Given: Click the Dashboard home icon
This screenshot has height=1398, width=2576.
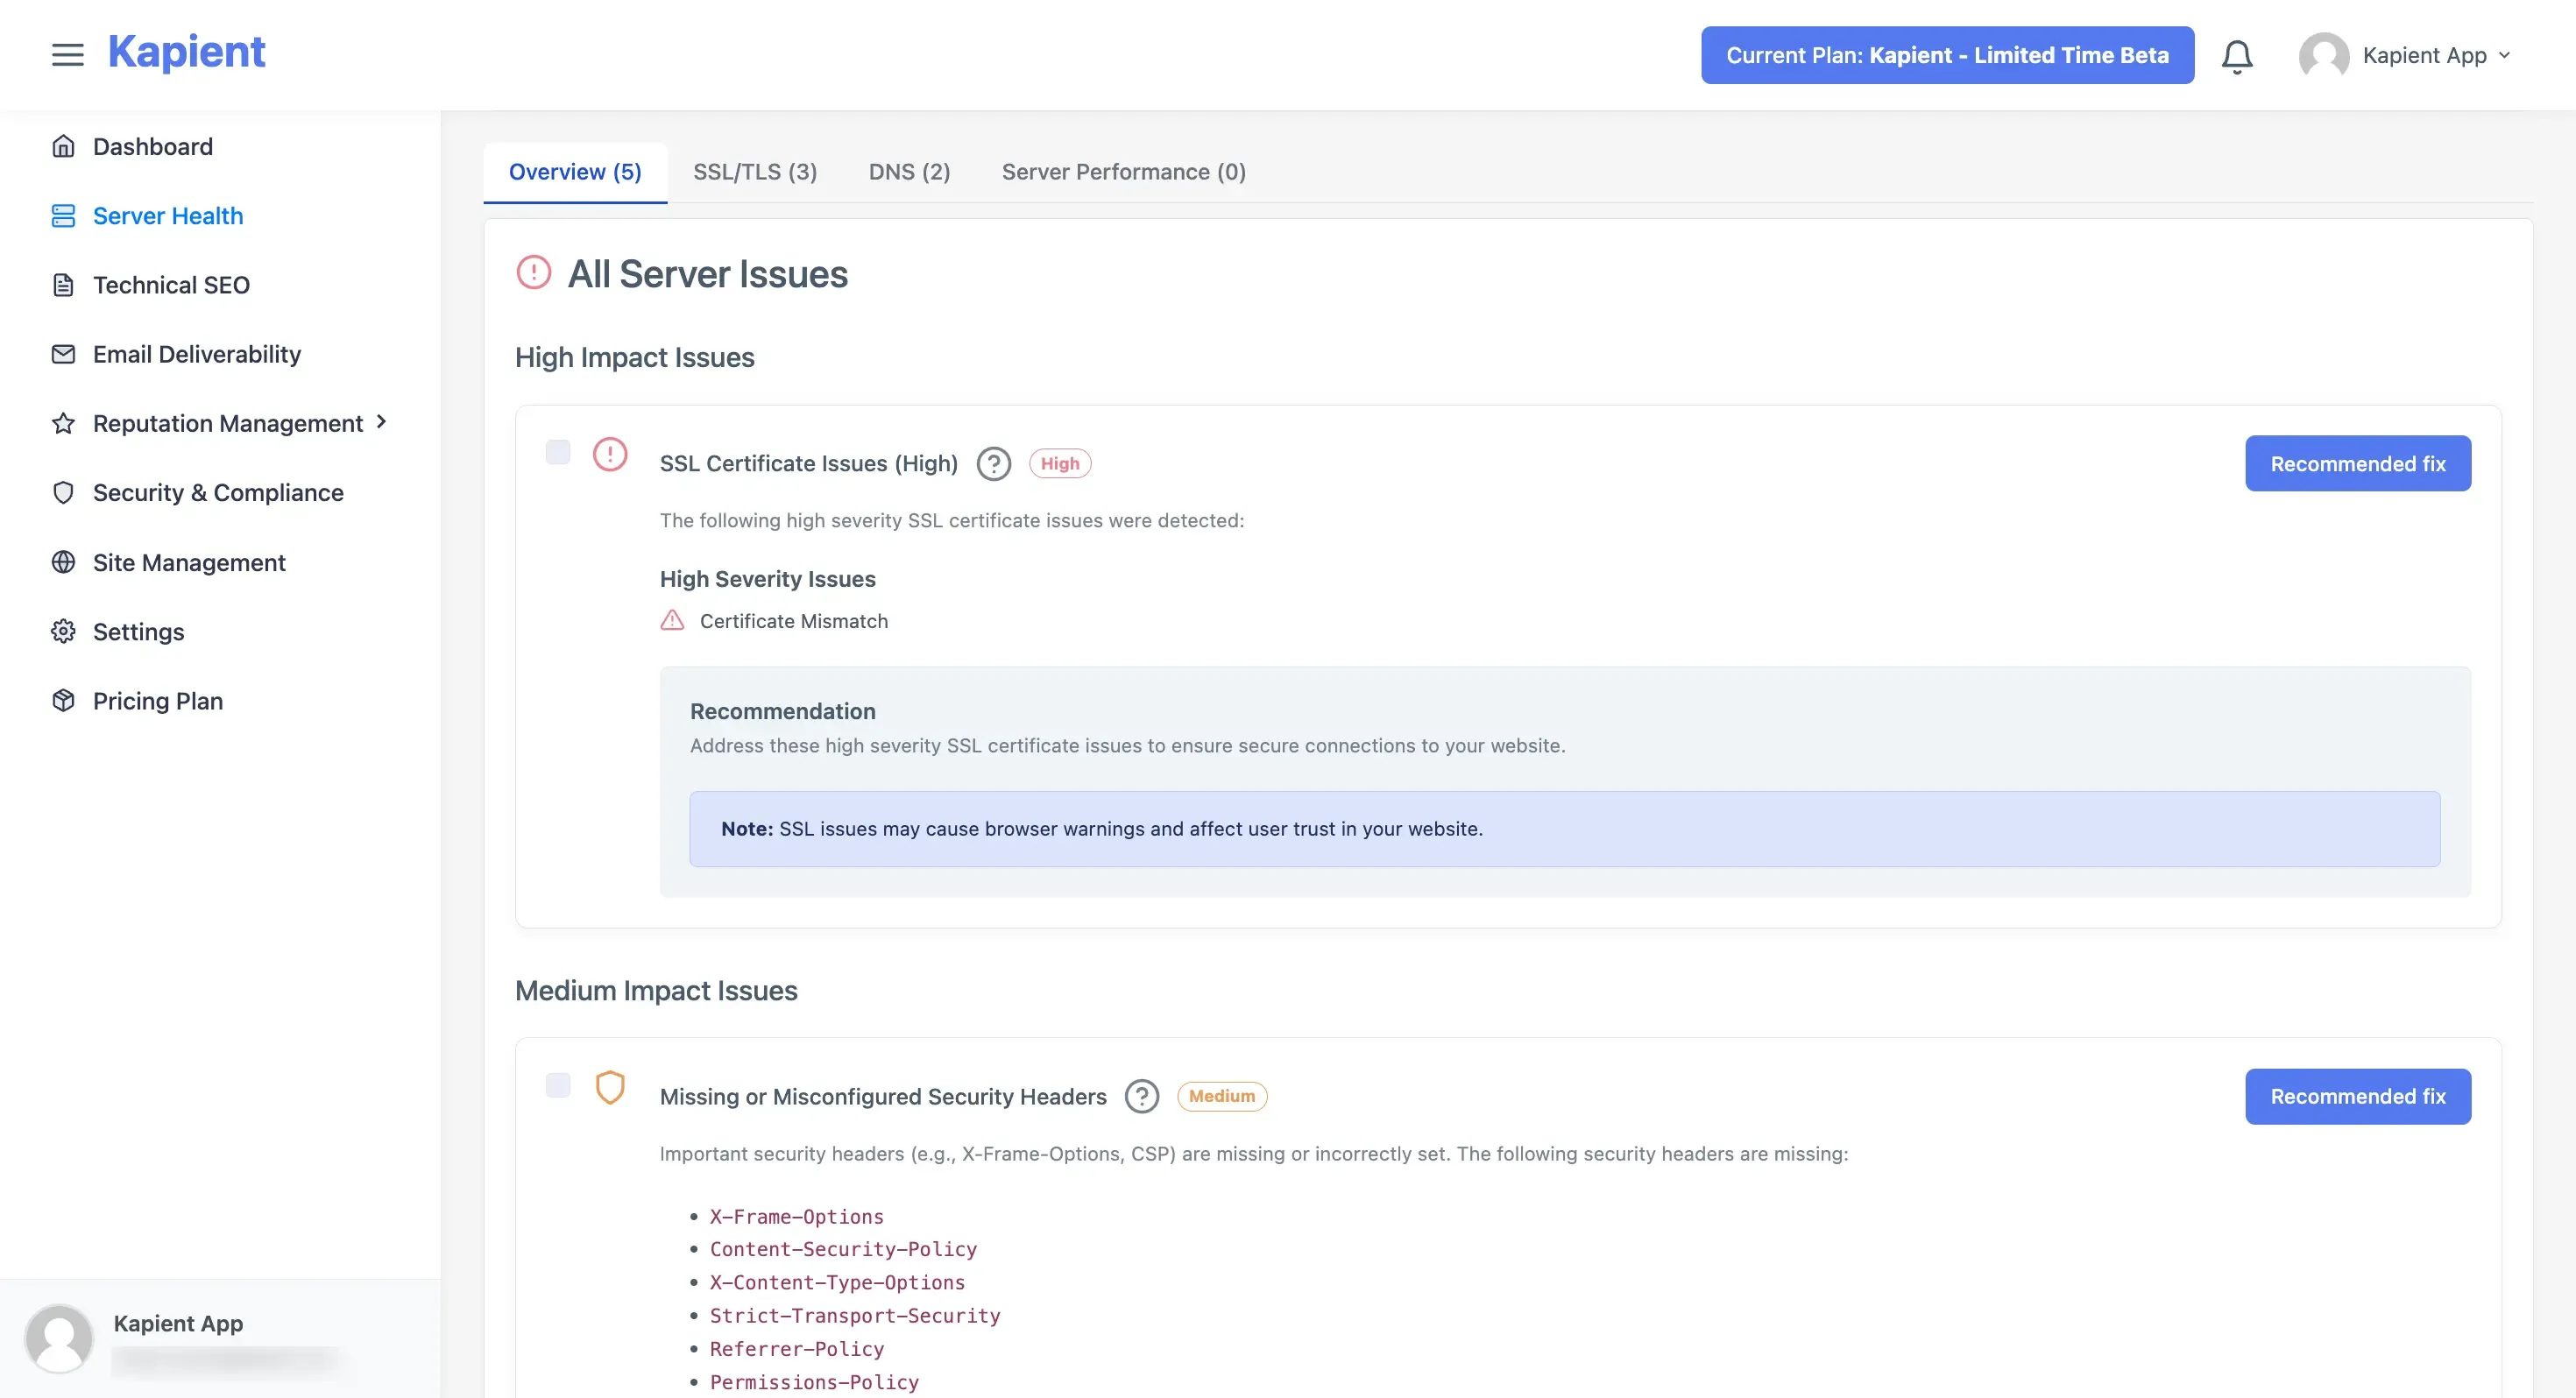Looking at the screenshot, I should tap(63, 147).
